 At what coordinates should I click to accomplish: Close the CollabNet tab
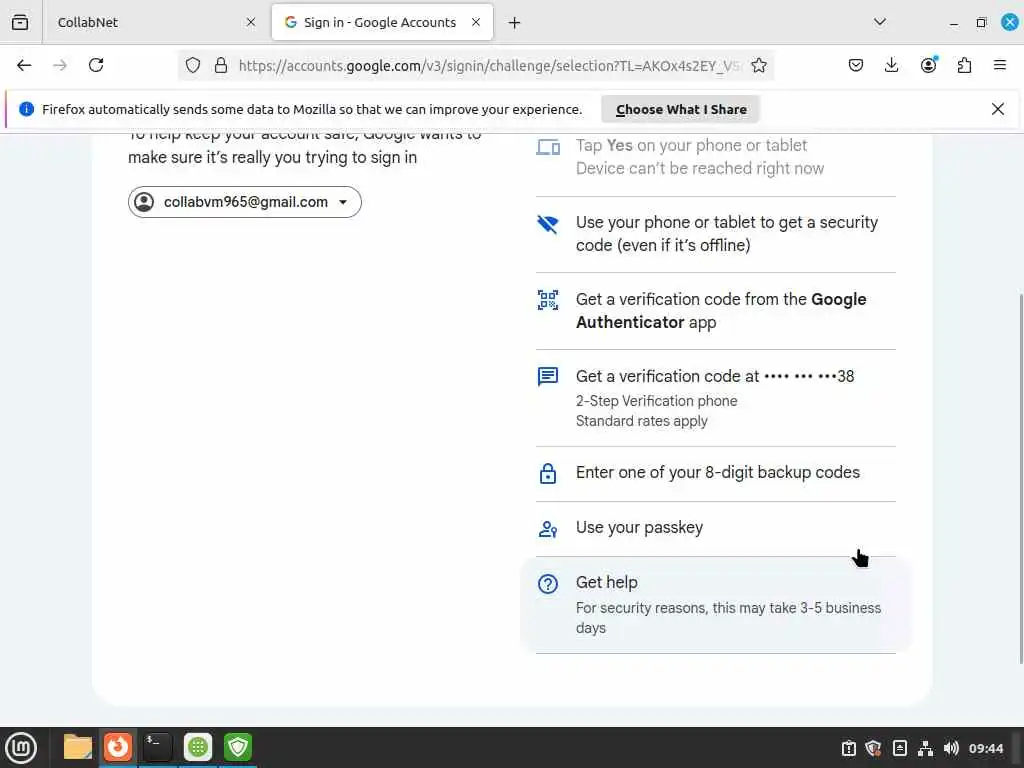tap(251, 22)
